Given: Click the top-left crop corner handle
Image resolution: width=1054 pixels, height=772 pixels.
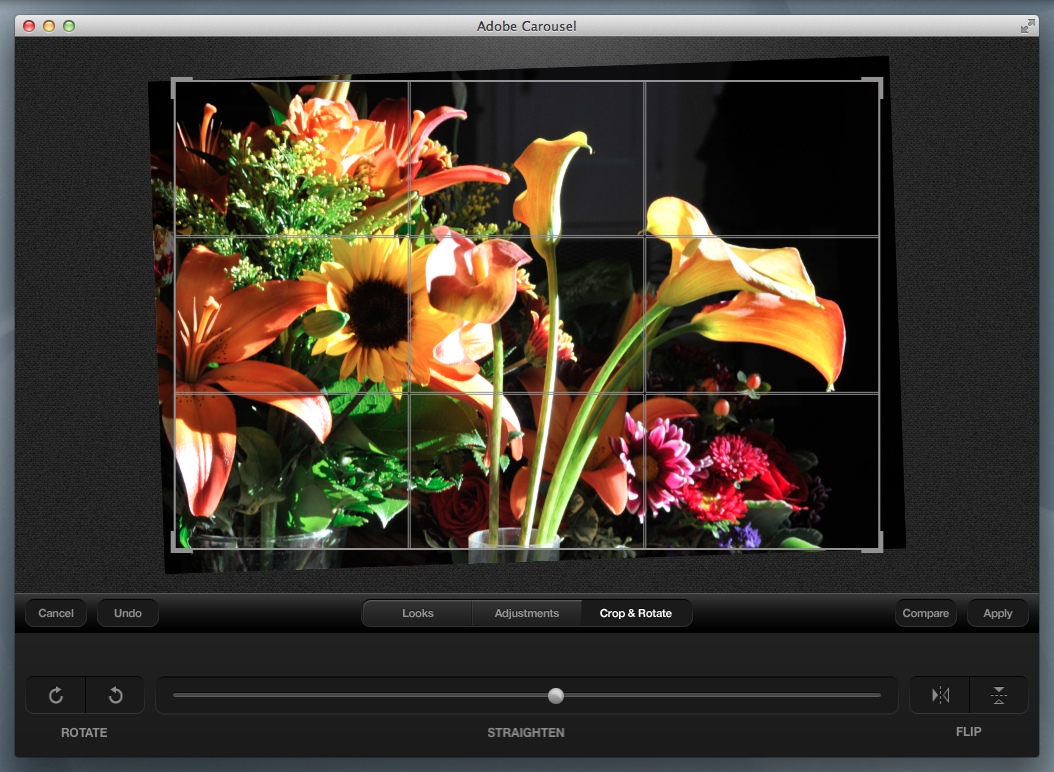Looking at the screenshot, I should point(177,84).
